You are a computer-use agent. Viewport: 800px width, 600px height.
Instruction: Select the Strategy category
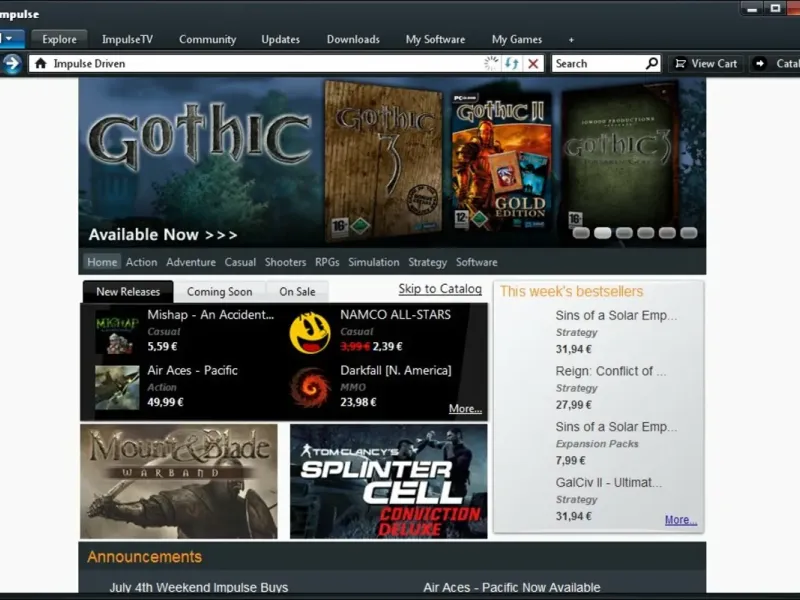427,262
